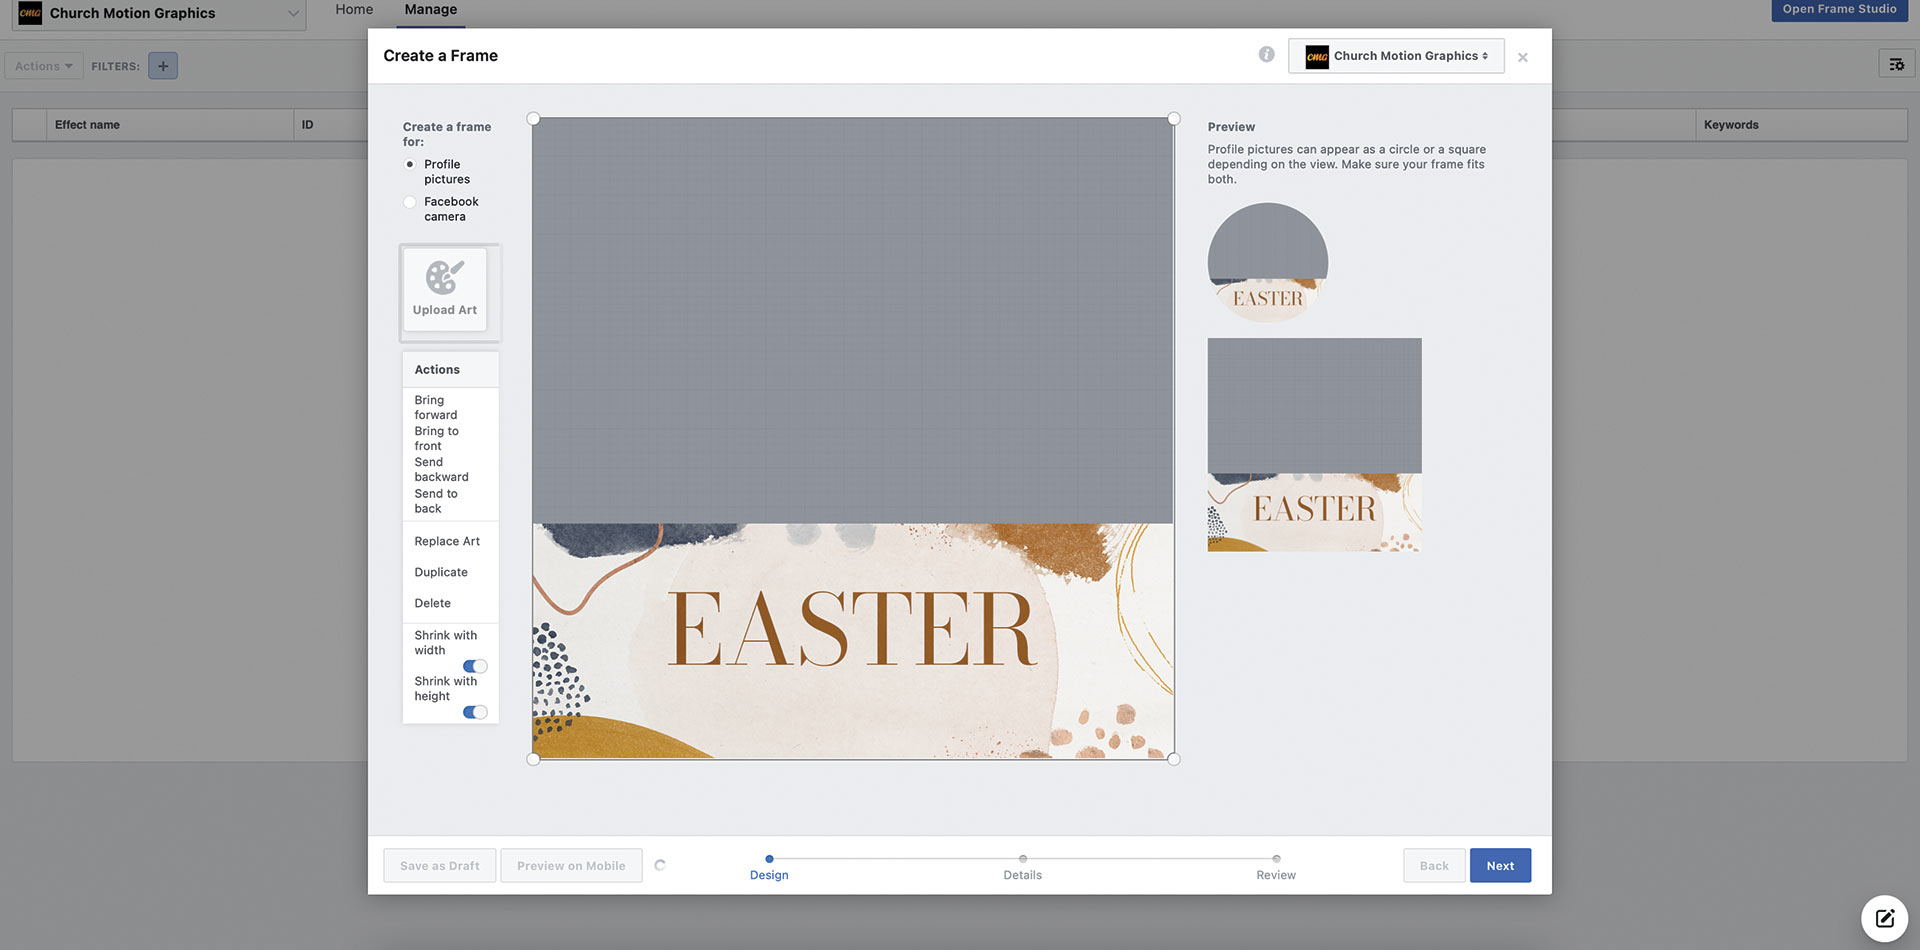
Task: Click the bottom-right resize handle of frame art
Action: pos(1174,759)
